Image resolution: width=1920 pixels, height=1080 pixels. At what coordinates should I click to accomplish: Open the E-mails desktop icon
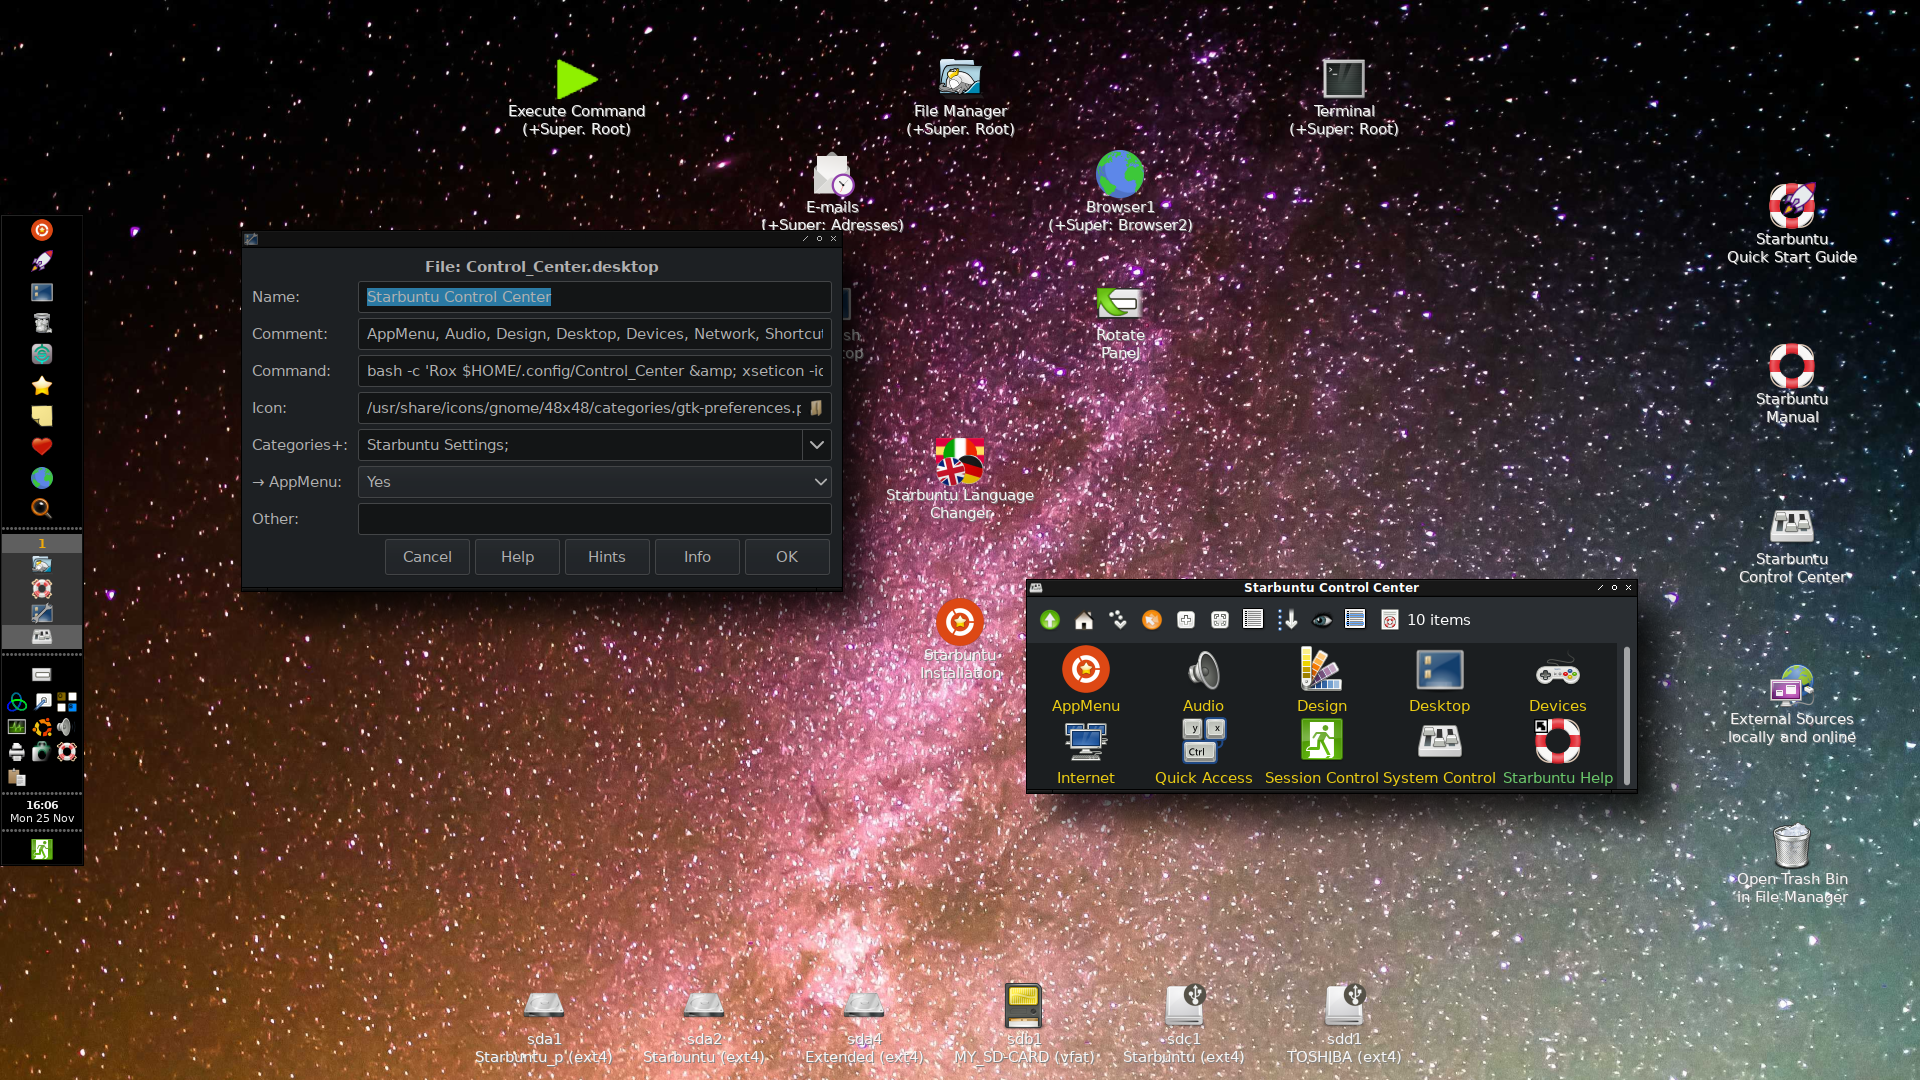(832, 192)
